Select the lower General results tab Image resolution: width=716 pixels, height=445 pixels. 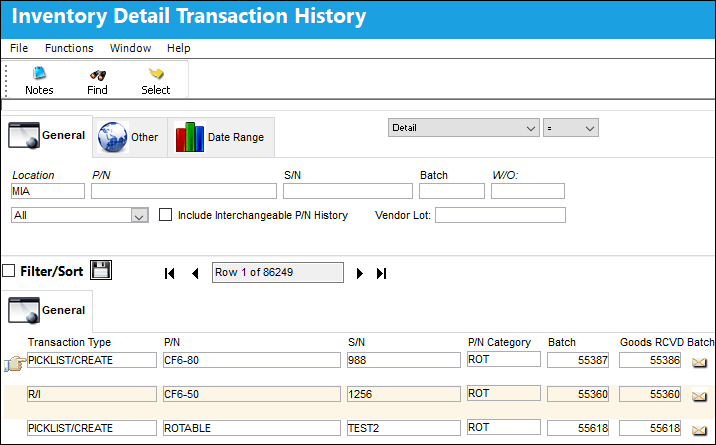click(47, 310)
